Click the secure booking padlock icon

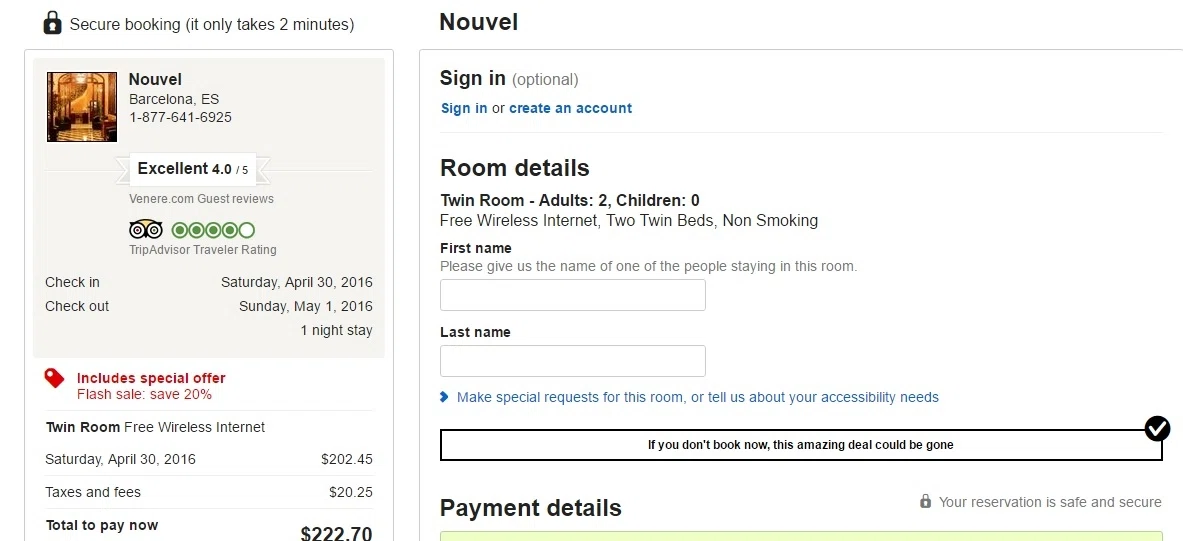click(52, 23)
